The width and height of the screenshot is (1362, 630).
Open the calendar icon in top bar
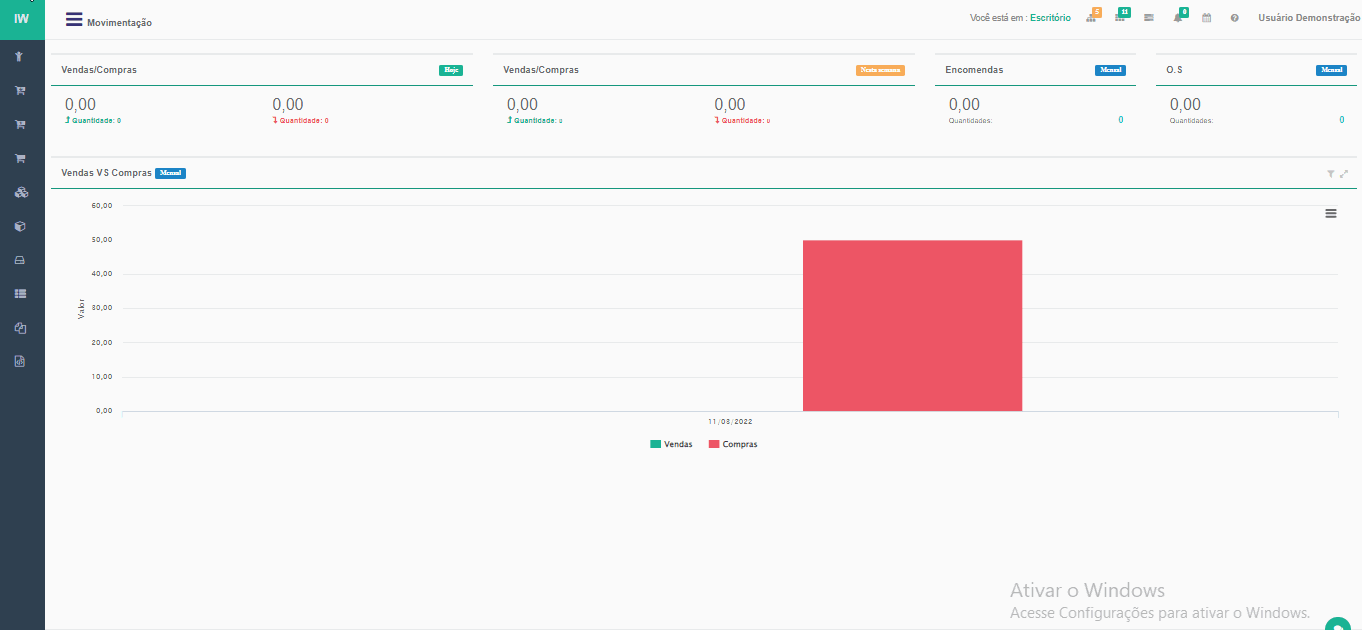pos(1207,18)
